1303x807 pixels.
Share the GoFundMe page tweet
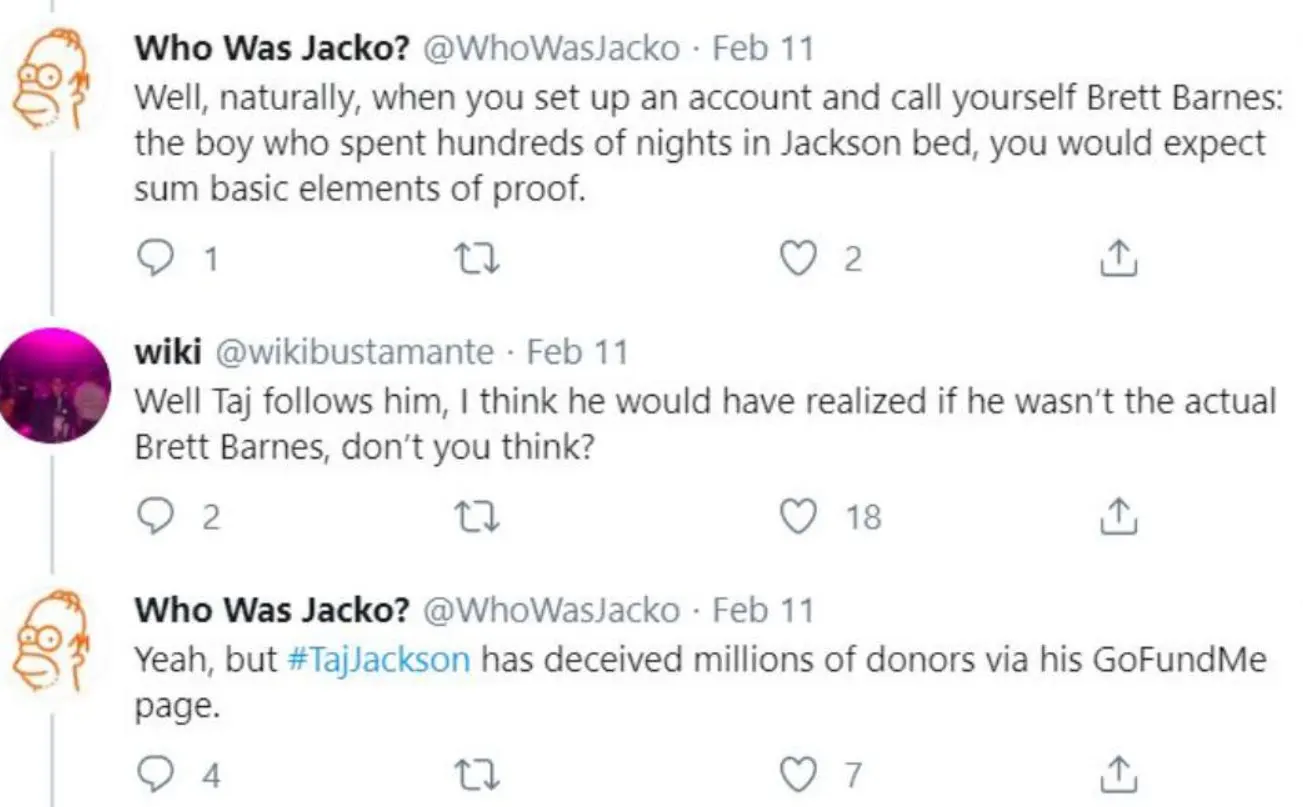click(1118, 774)
